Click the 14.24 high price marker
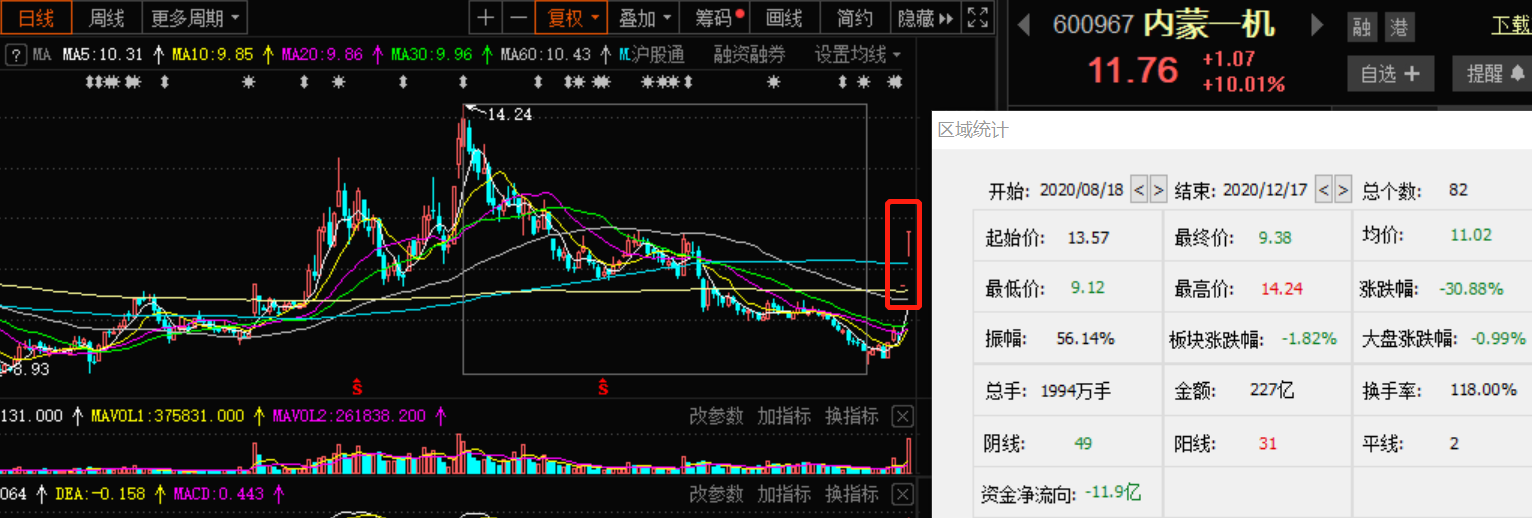This screenshot has height=518, width=1532. click(x=509, y=115)
